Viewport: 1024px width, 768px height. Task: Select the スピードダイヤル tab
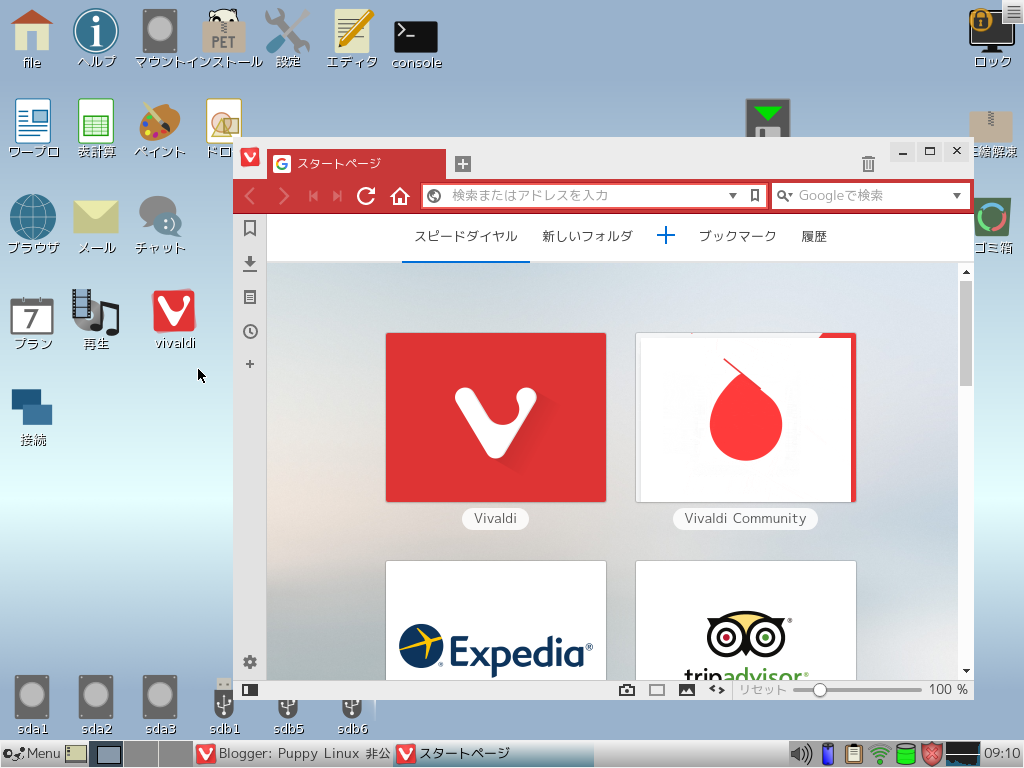[x=466, y=236]
